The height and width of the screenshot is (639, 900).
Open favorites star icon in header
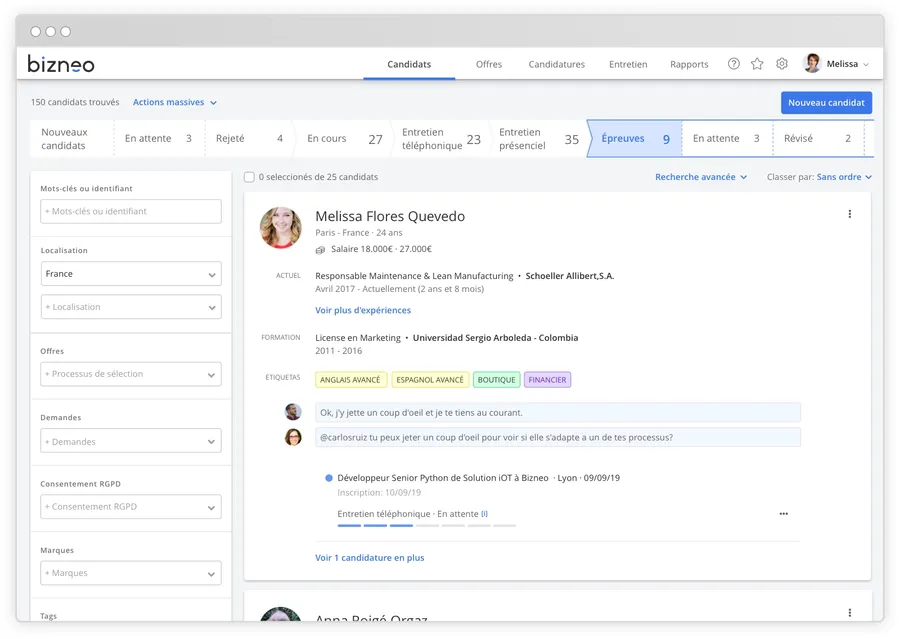click(x=757, y=64)
